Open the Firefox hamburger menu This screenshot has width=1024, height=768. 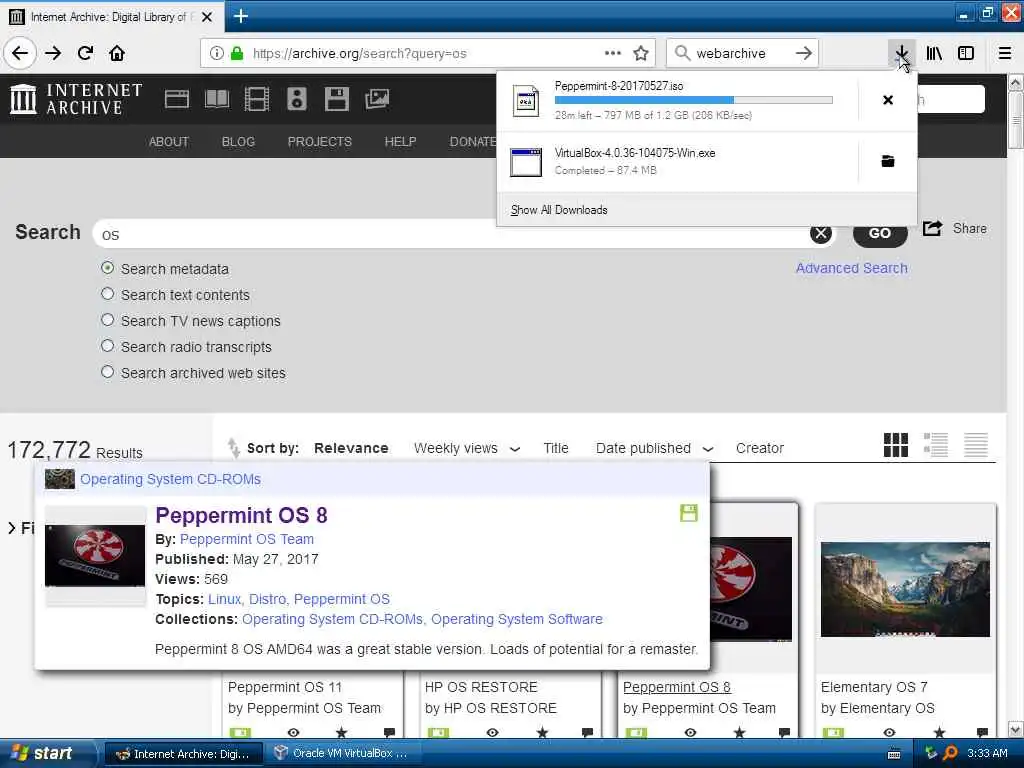pyautogui.click(x=1005, y=53)
